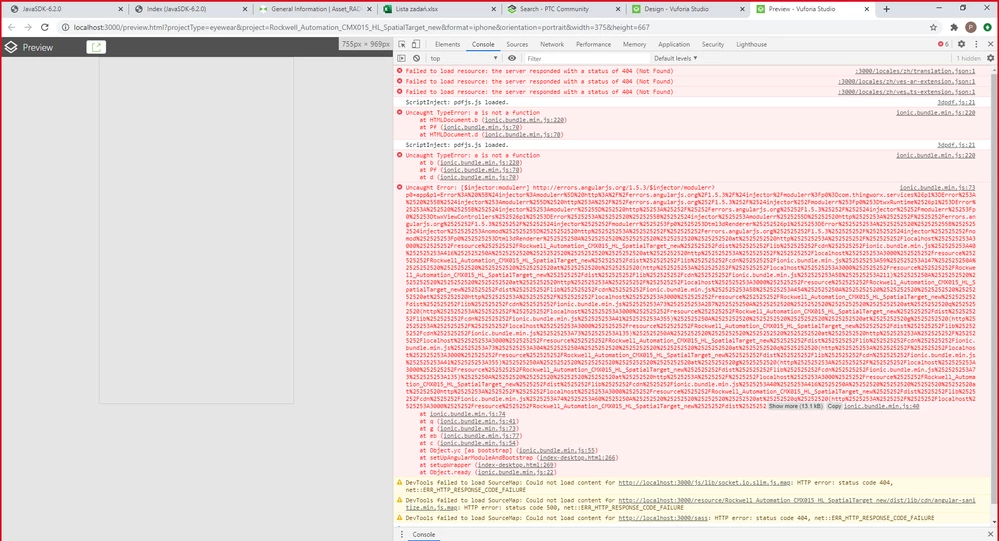Open console settings gear next to hidden count
This screenshot has width=999, height=541.
[x=991, y=58]
